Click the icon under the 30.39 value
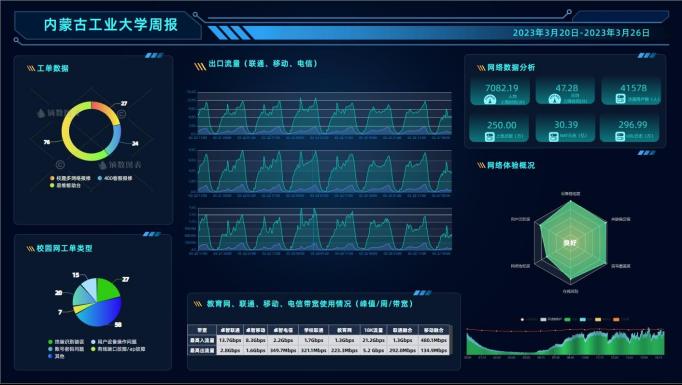 tap(554, 137)
